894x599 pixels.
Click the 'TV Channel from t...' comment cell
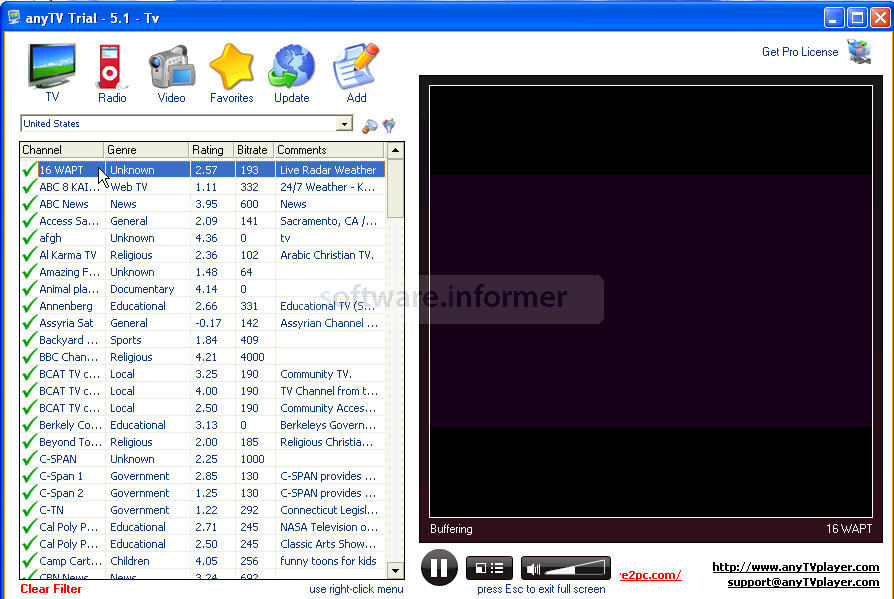point(328,391)
